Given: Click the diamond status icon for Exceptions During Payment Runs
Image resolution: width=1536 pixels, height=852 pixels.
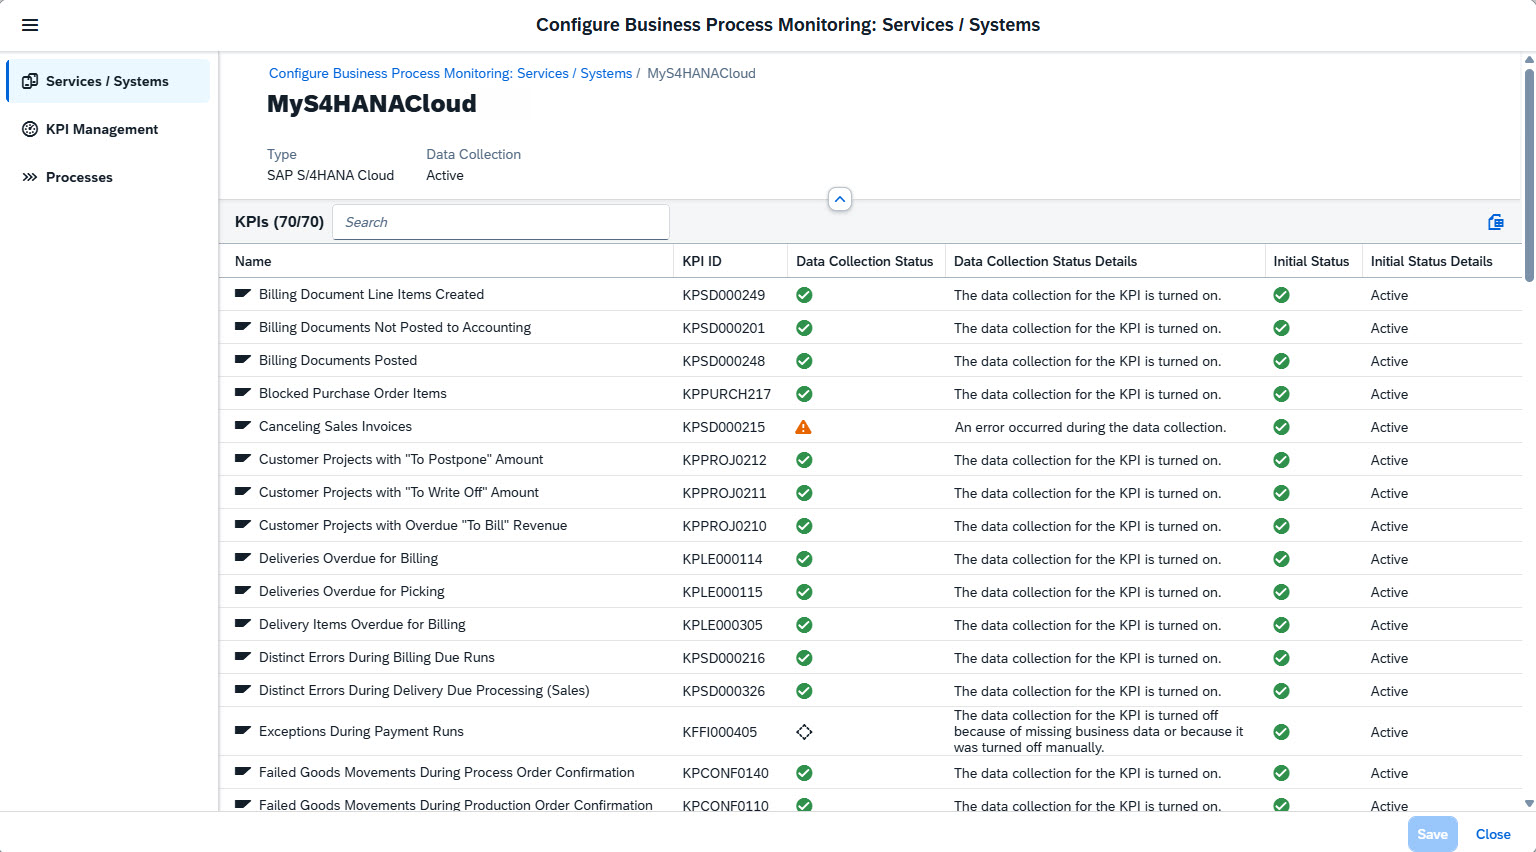Looking at the screenshot, I should coord(804,732).
